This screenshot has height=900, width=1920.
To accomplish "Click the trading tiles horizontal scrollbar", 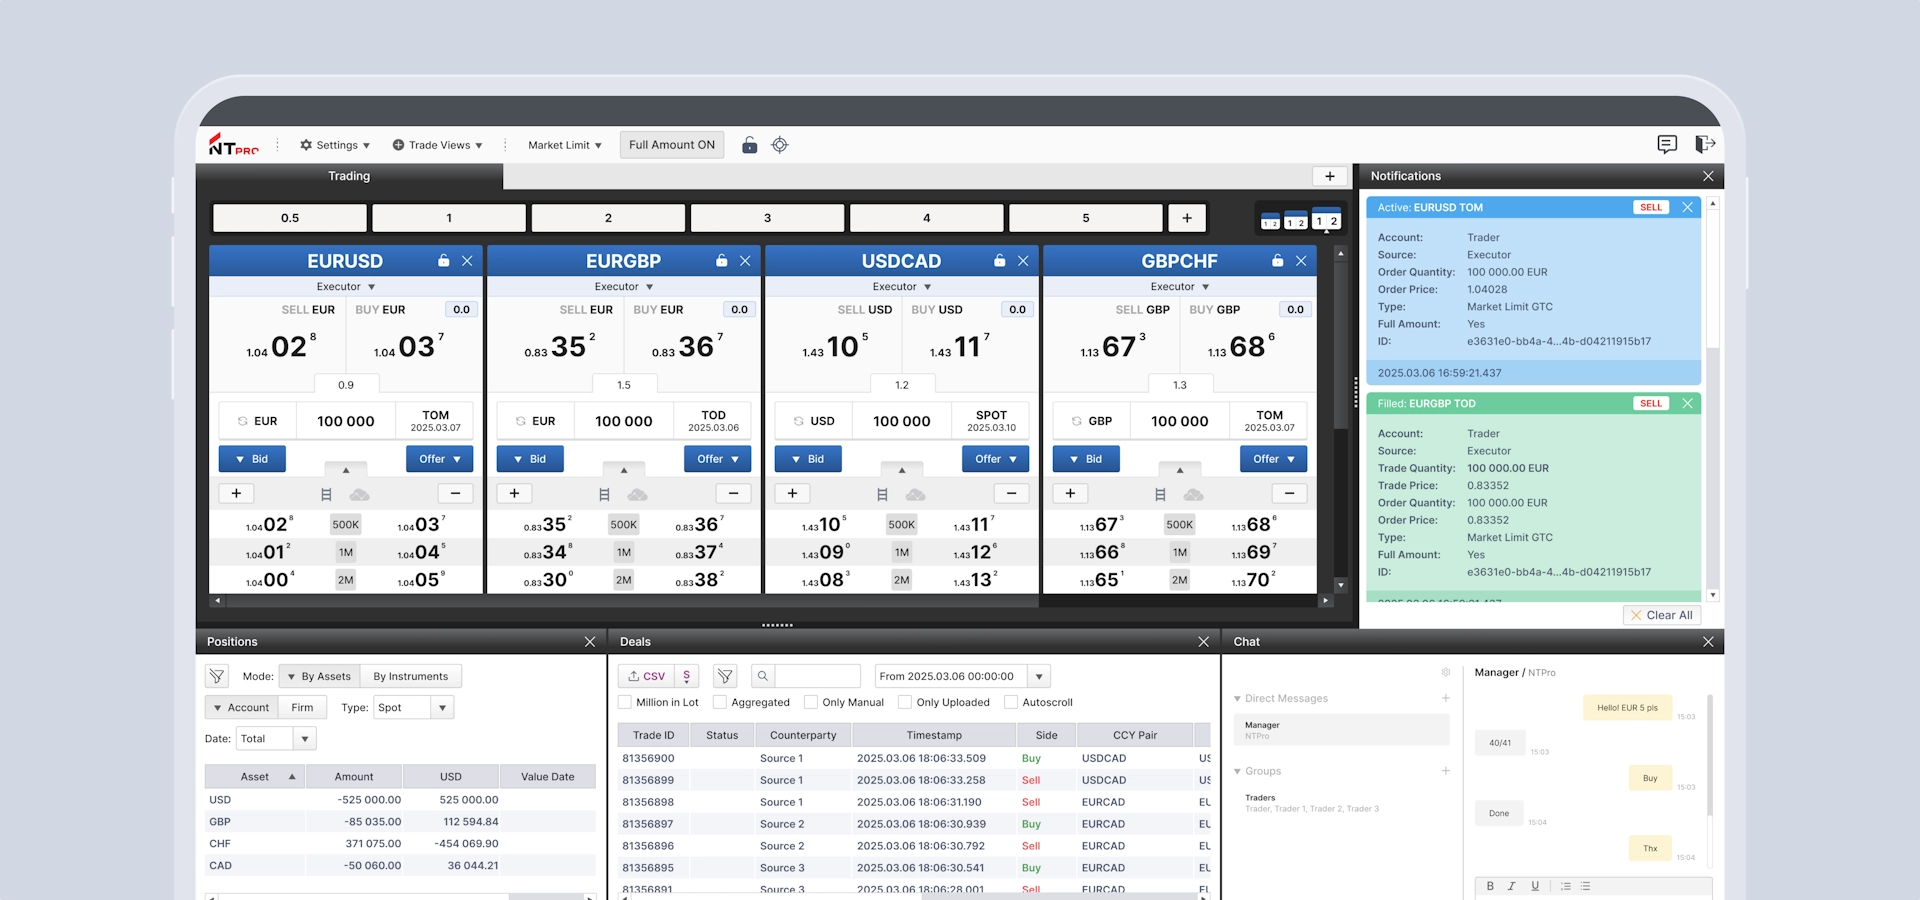I will [630, 601].
